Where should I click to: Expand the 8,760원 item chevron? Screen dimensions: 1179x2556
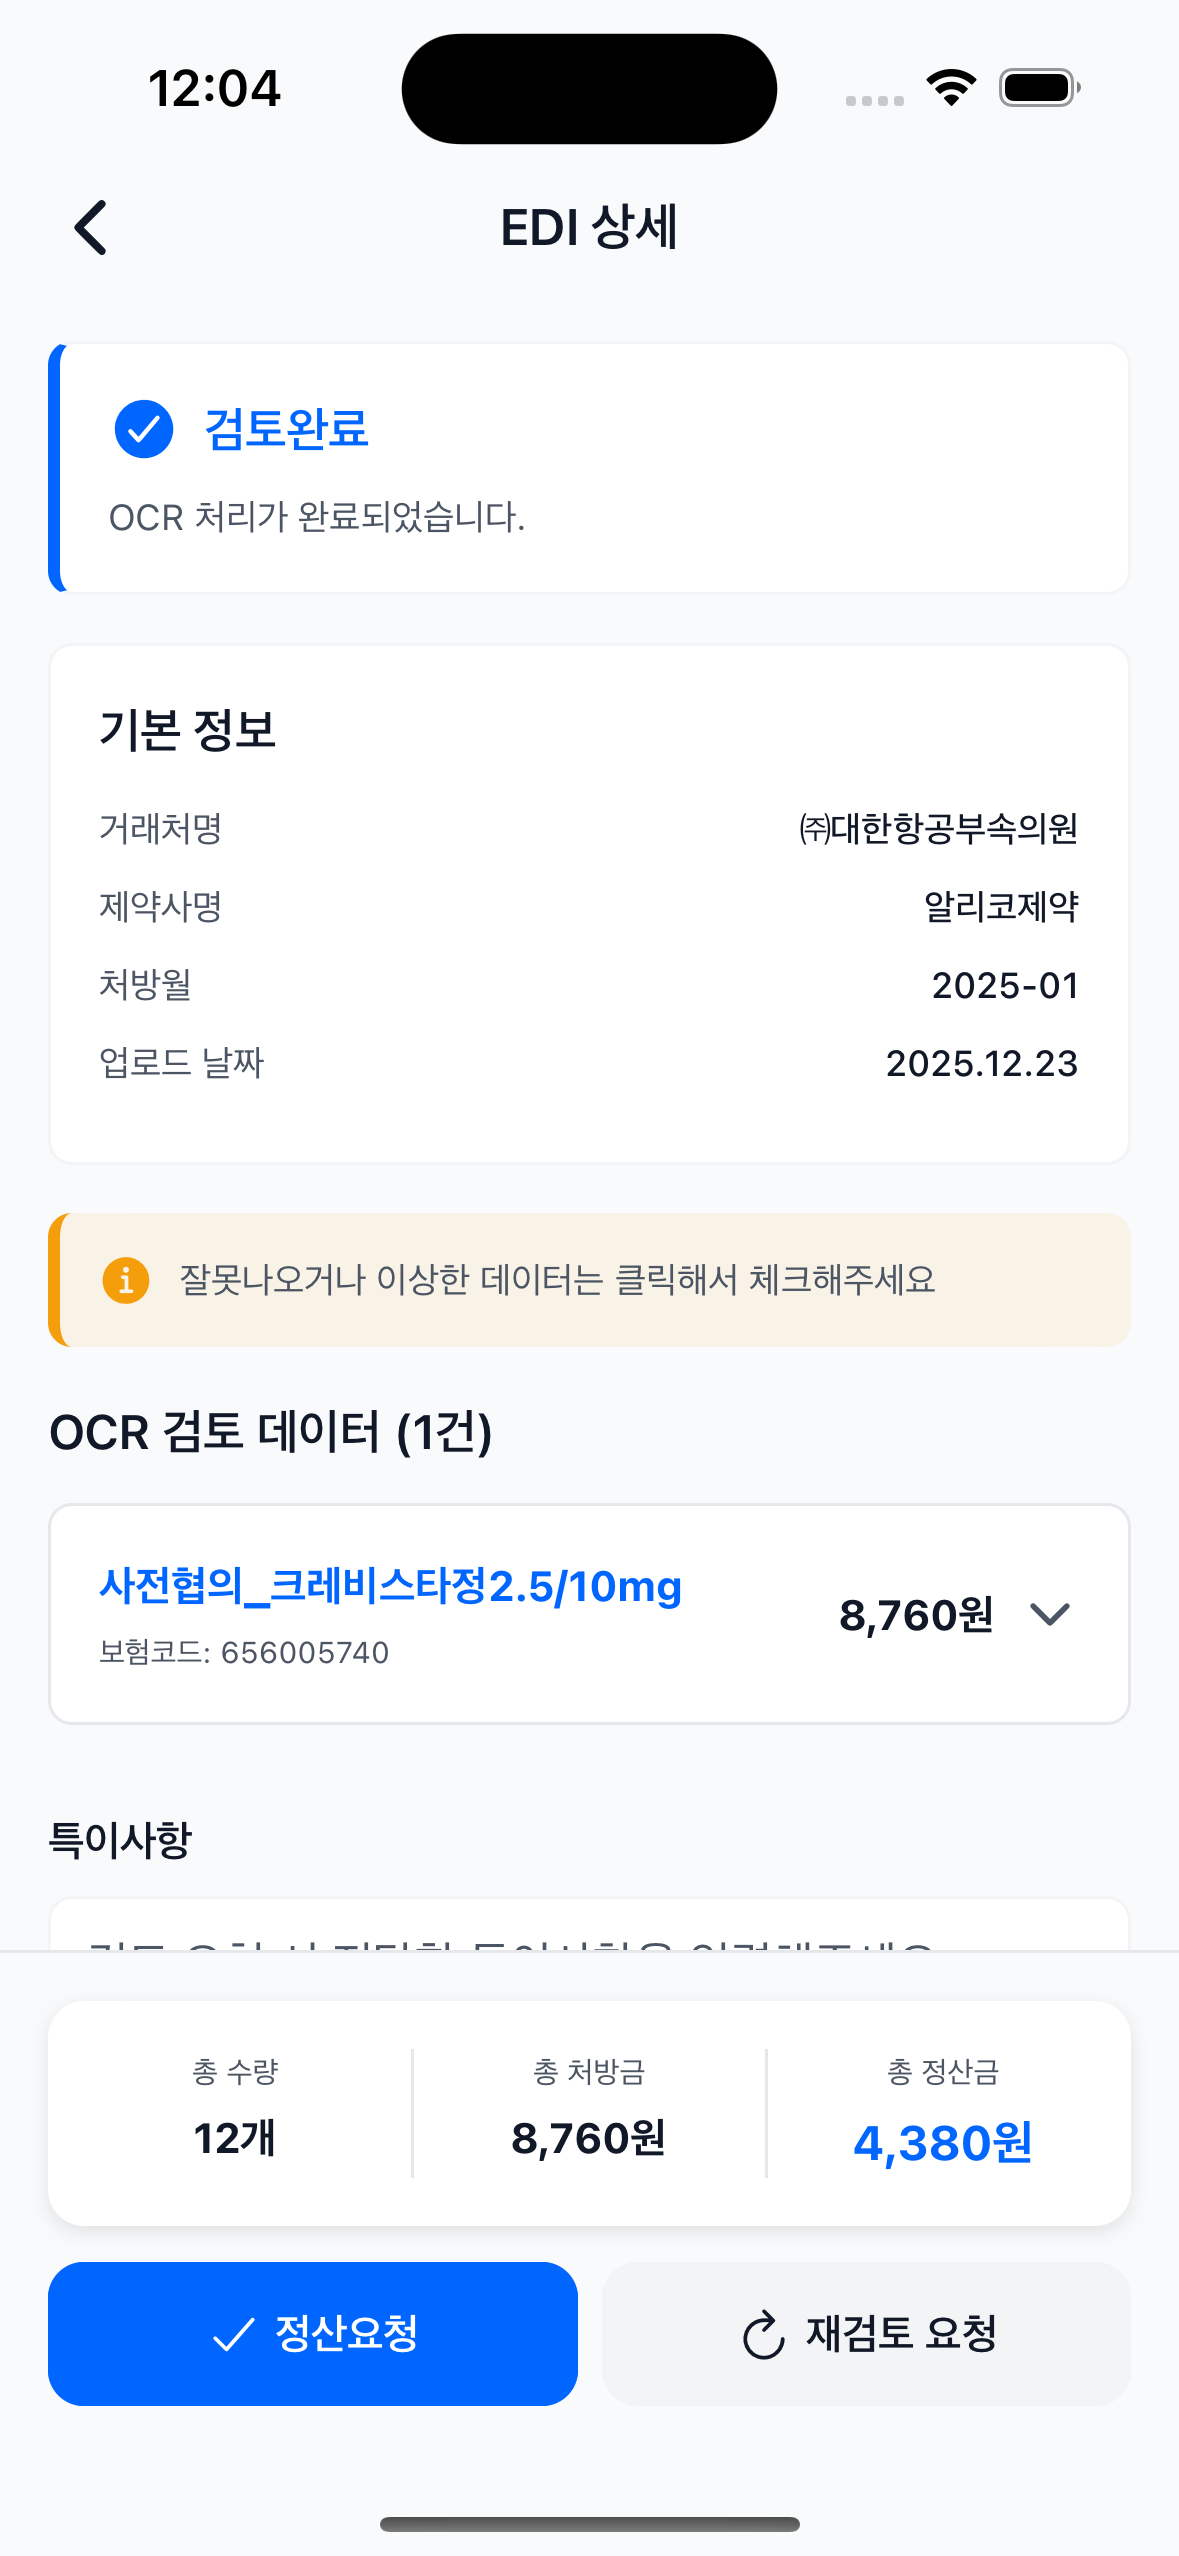pyautogui.click(x=1050, y=1614)
